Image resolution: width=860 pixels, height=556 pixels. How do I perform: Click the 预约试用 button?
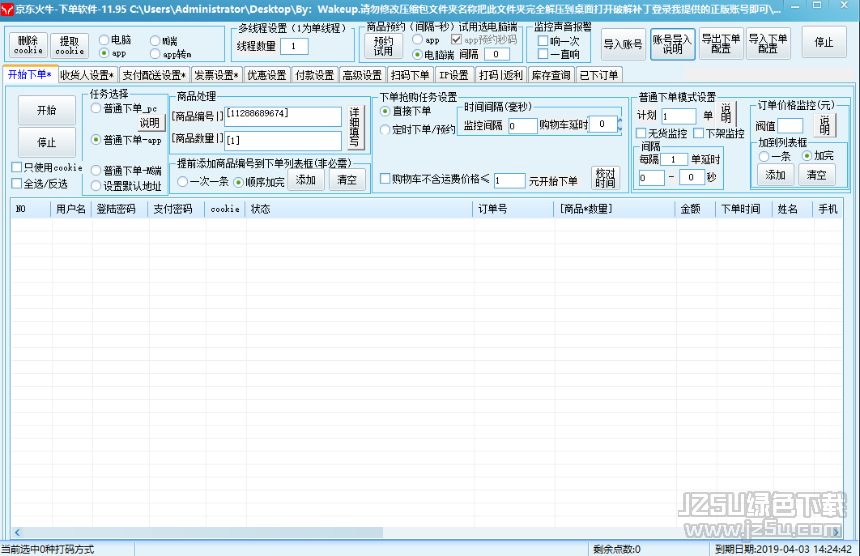click(x=383, y=46)
